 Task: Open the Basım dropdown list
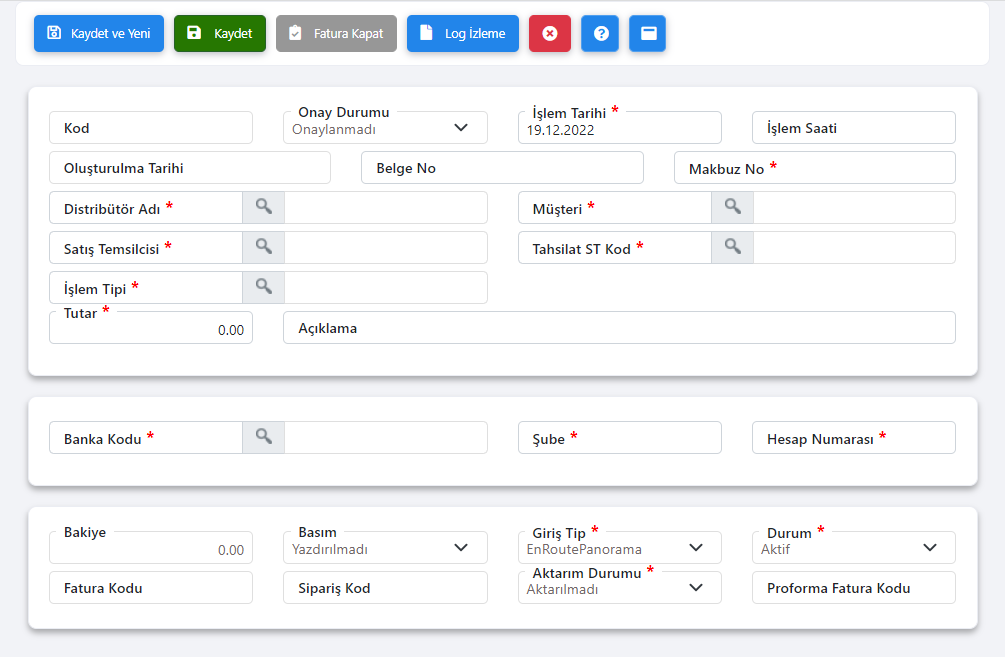(x=461, y=548)
